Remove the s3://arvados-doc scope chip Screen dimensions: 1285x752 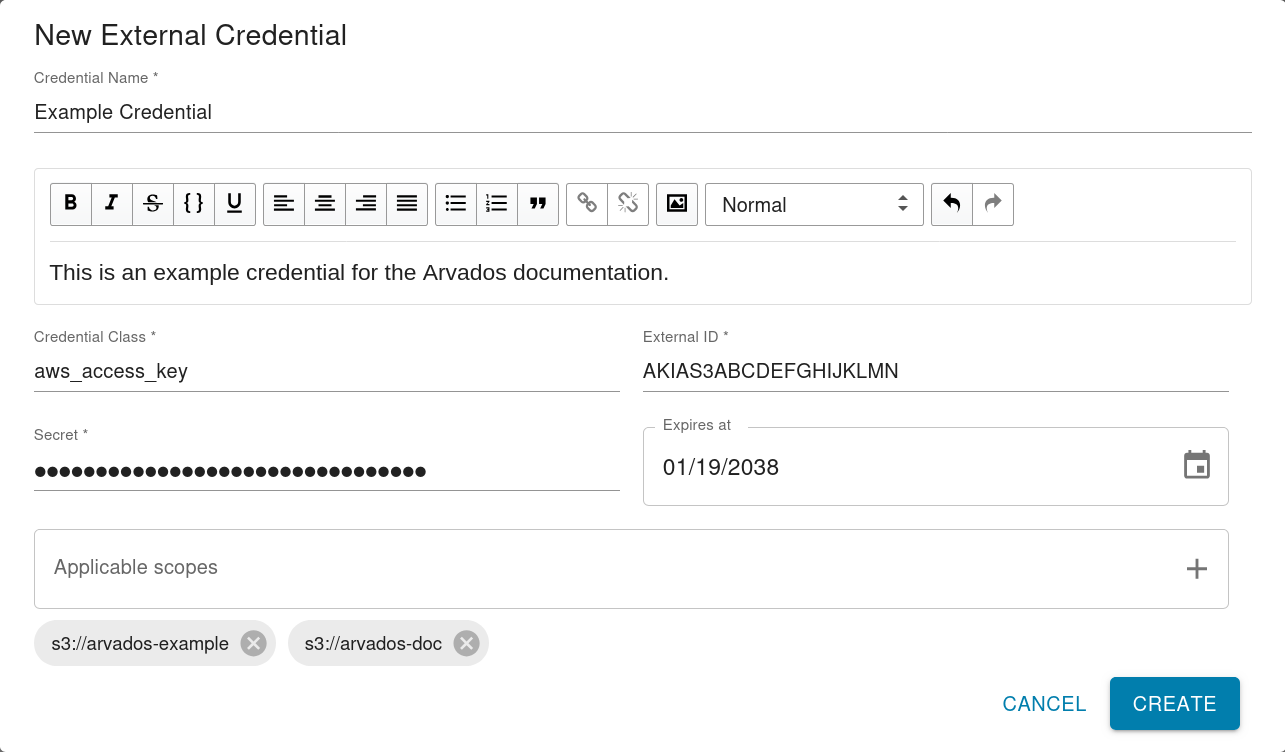(466, 643)
